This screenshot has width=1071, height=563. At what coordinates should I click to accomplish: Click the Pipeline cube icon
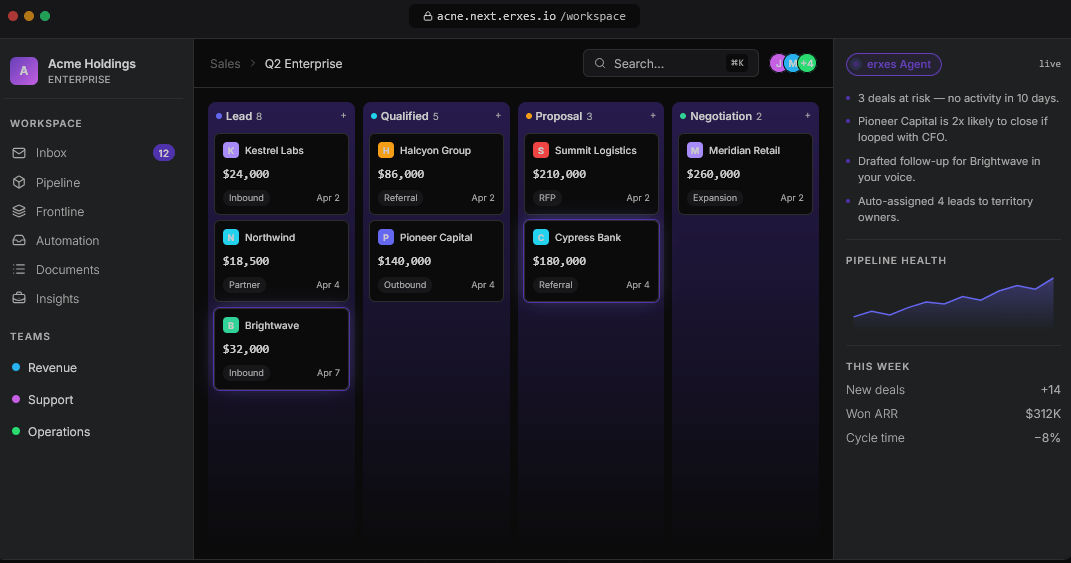pyautogui.click(x=19, y=182)
